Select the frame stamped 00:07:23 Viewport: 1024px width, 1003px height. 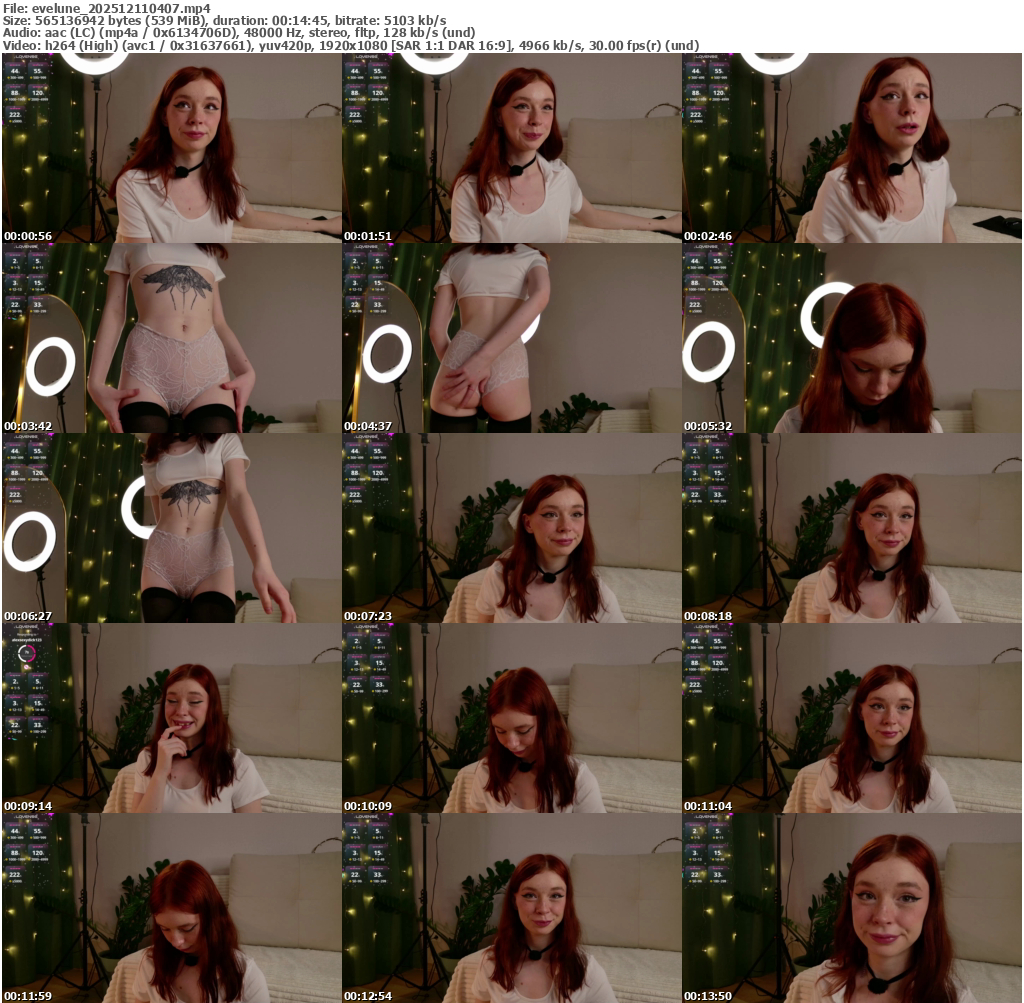511,527
